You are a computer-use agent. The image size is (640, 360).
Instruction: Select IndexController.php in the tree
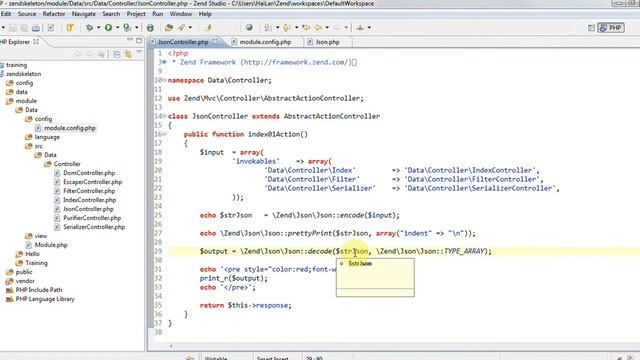pyautogui.click(x=89, y=200)
